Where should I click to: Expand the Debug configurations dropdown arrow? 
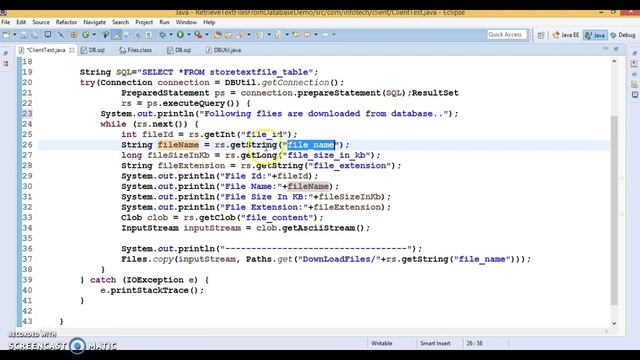171,35
